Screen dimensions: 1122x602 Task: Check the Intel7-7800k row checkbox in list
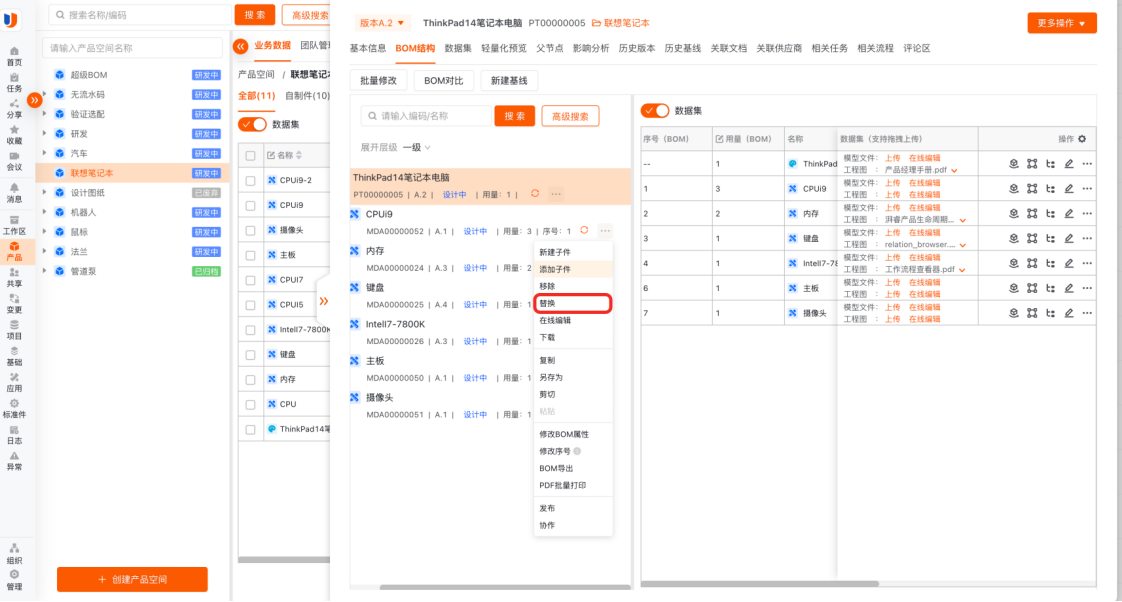(250, 330)
